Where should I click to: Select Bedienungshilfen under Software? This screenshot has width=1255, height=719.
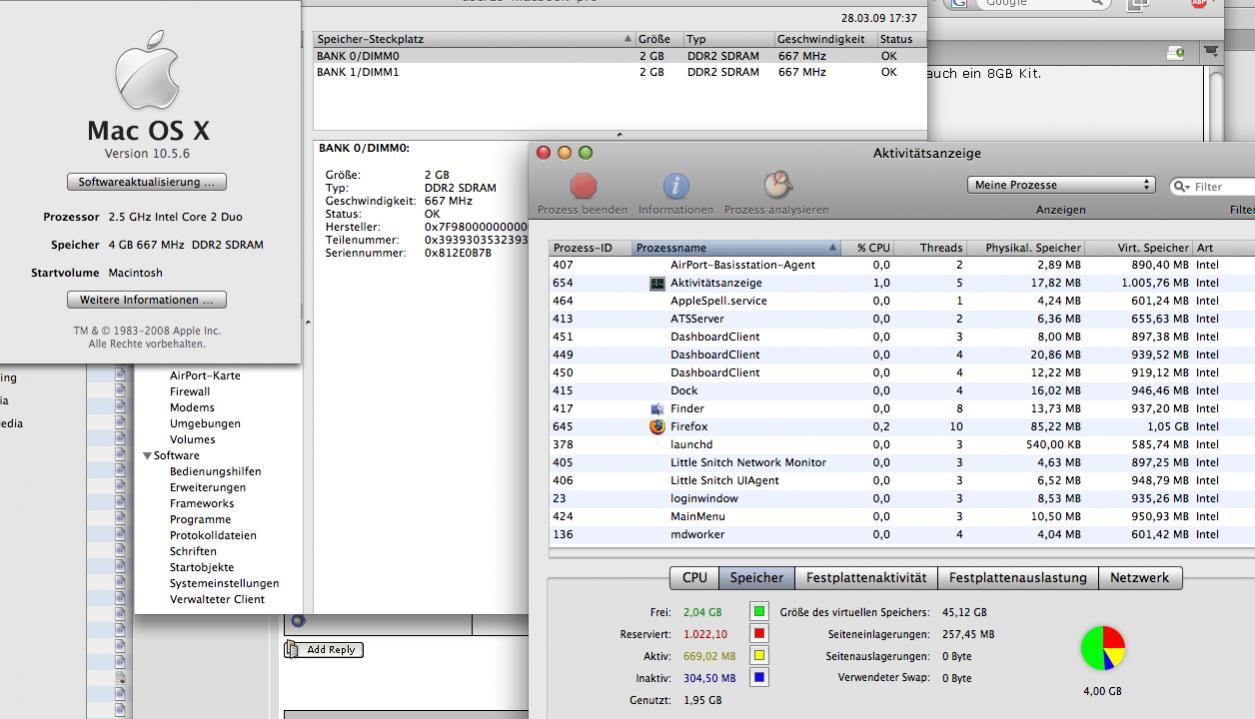(215, 472)
